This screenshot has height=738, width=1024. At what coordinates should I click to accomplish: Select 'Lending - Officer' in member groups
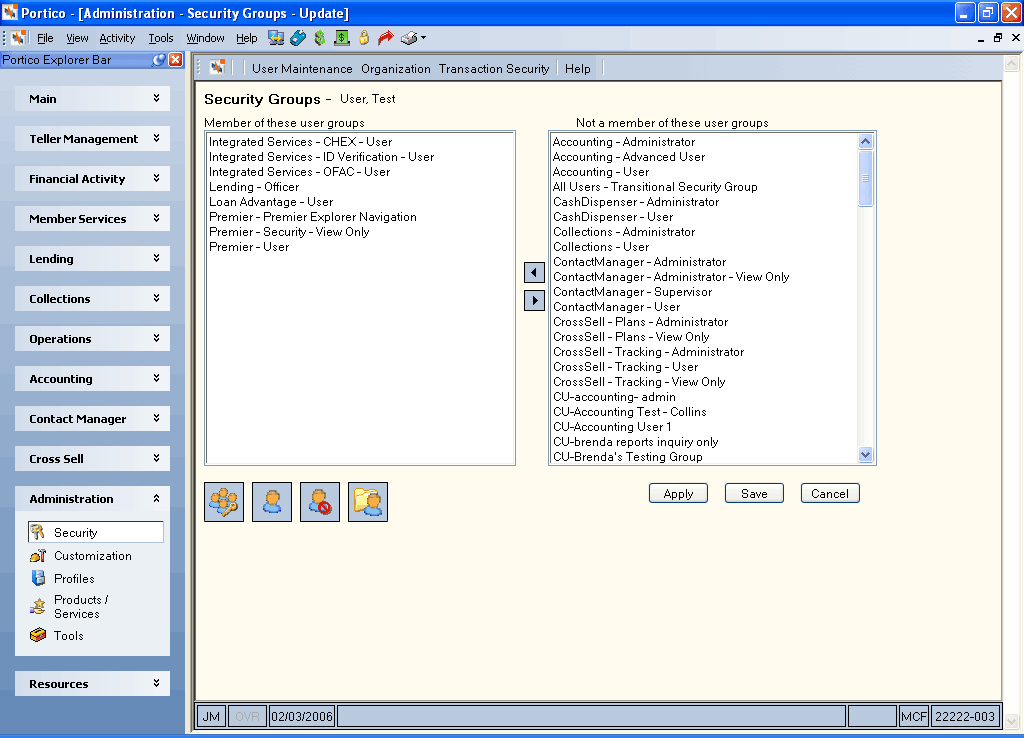(x=254, y=187)
